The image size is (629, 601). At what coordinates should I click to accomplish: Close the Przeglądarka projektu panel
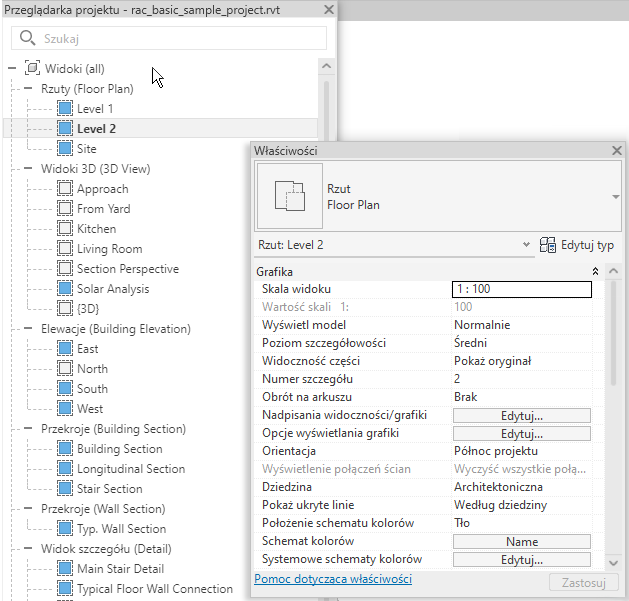[329, 10]
